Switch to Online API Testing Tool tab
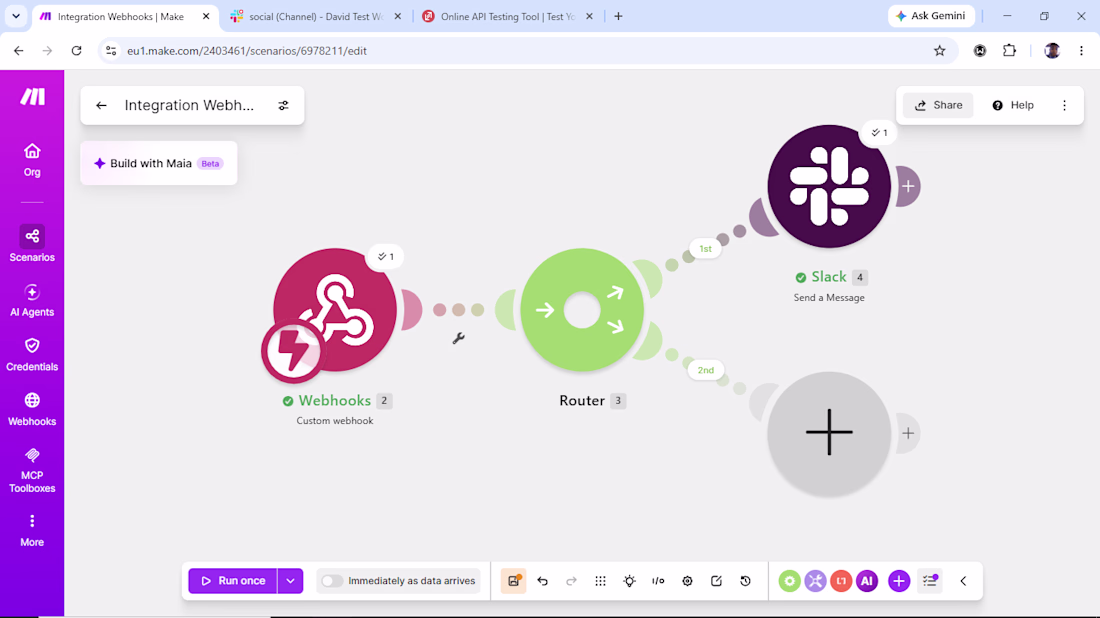 [x=508, y=16]
